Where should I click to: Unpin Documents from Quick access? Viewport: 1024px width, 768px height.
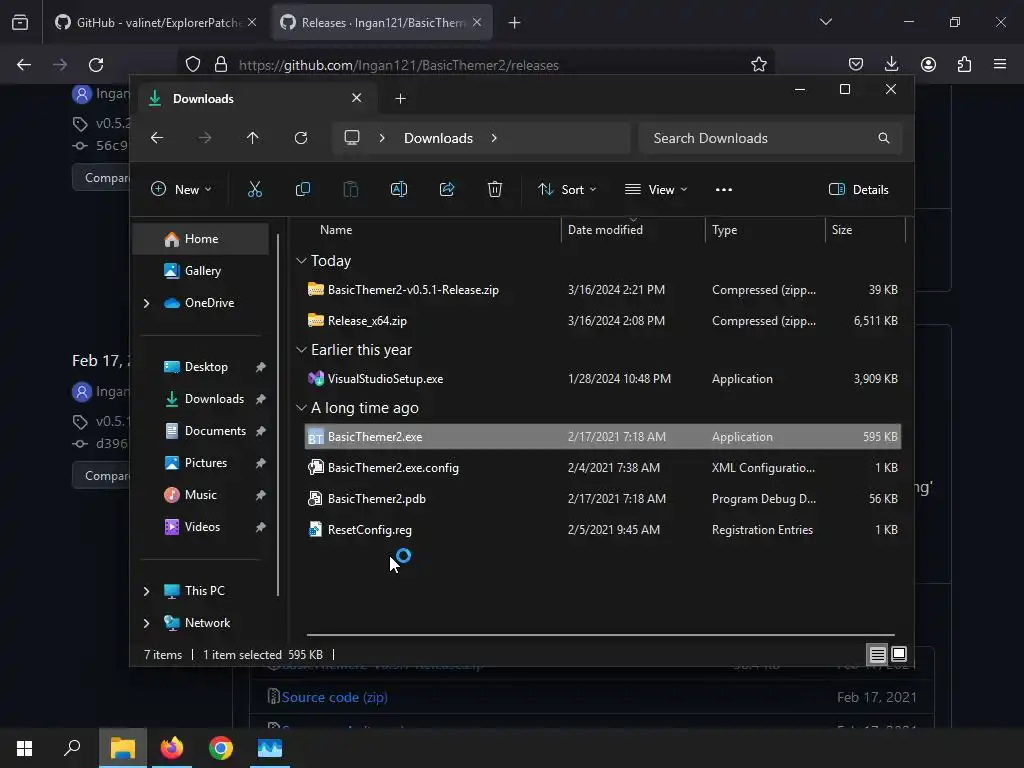[x=261, y=431]
